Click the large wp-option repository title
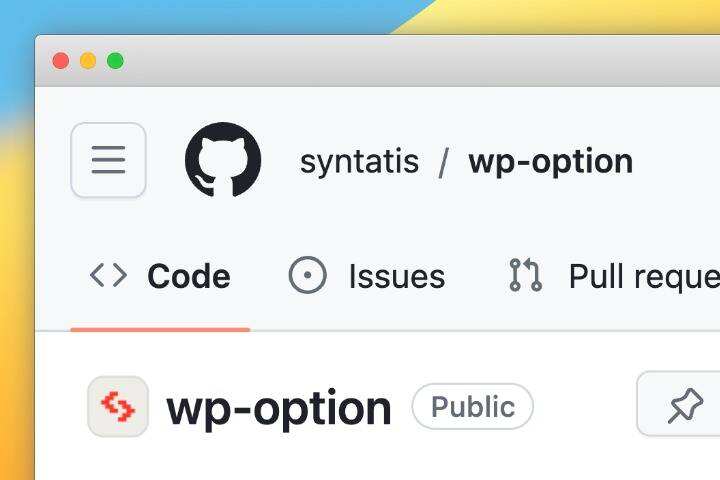Image resolution: width=720 pixels, height=480 pixels. [x=279, y=407]
